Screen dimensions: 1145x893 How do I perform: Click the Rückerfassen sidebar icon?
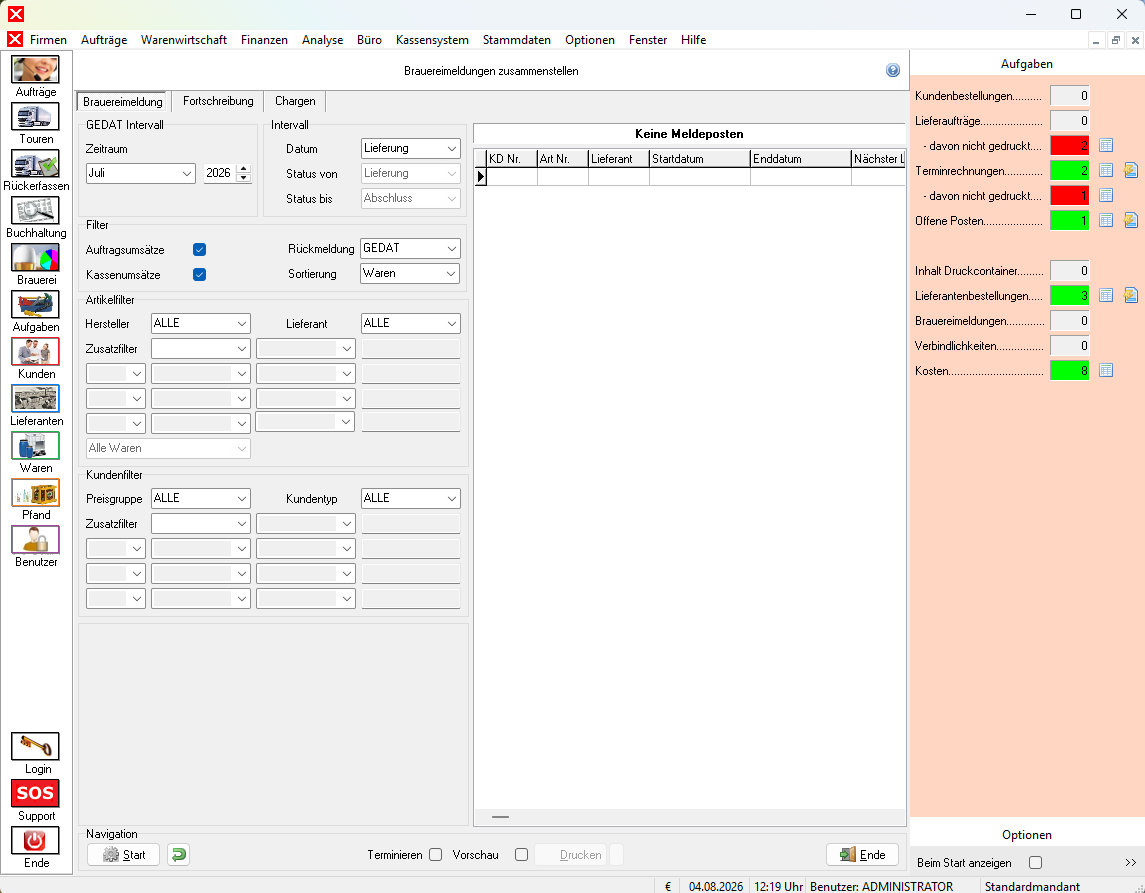pos(35,164)
